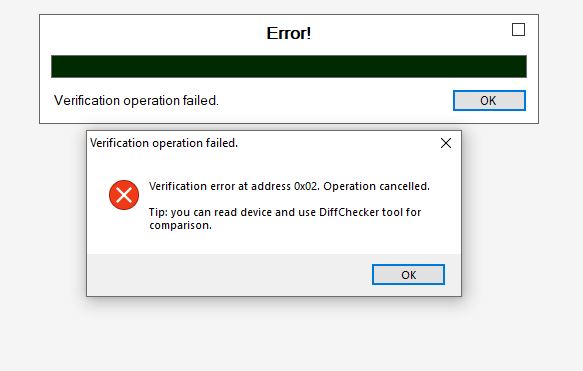Click the word comparison in the tip
The height and width of the screenshot is (371, 583).
(179, 225)
